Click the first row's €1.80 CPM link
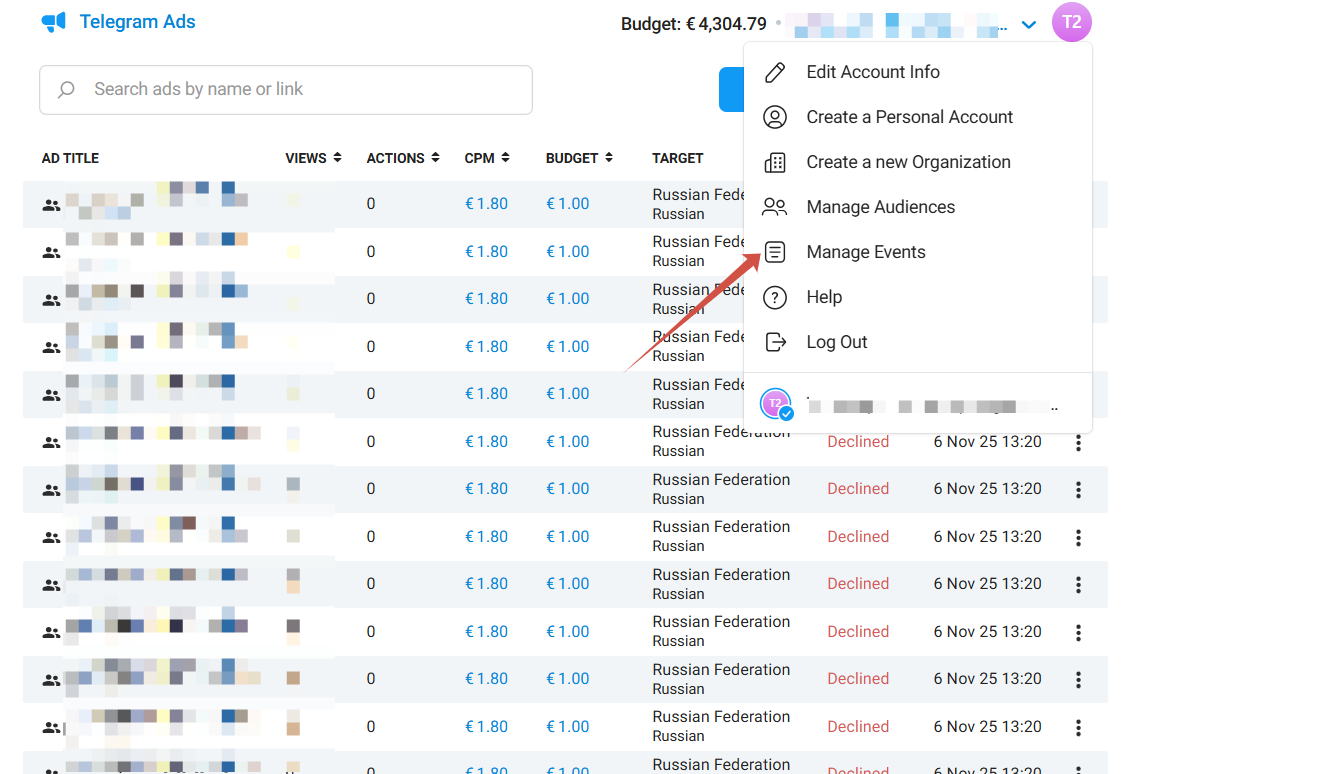The image size is (1340, 774). click(x=486, y=204)
